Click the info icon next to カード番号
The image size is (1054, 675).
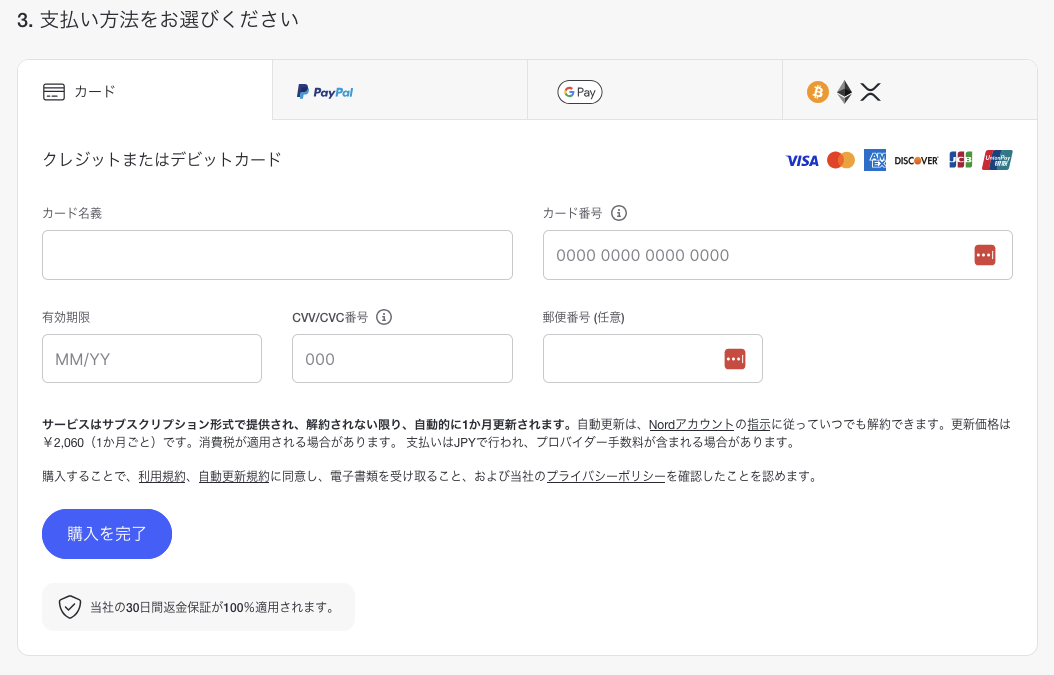pos(619,213)
